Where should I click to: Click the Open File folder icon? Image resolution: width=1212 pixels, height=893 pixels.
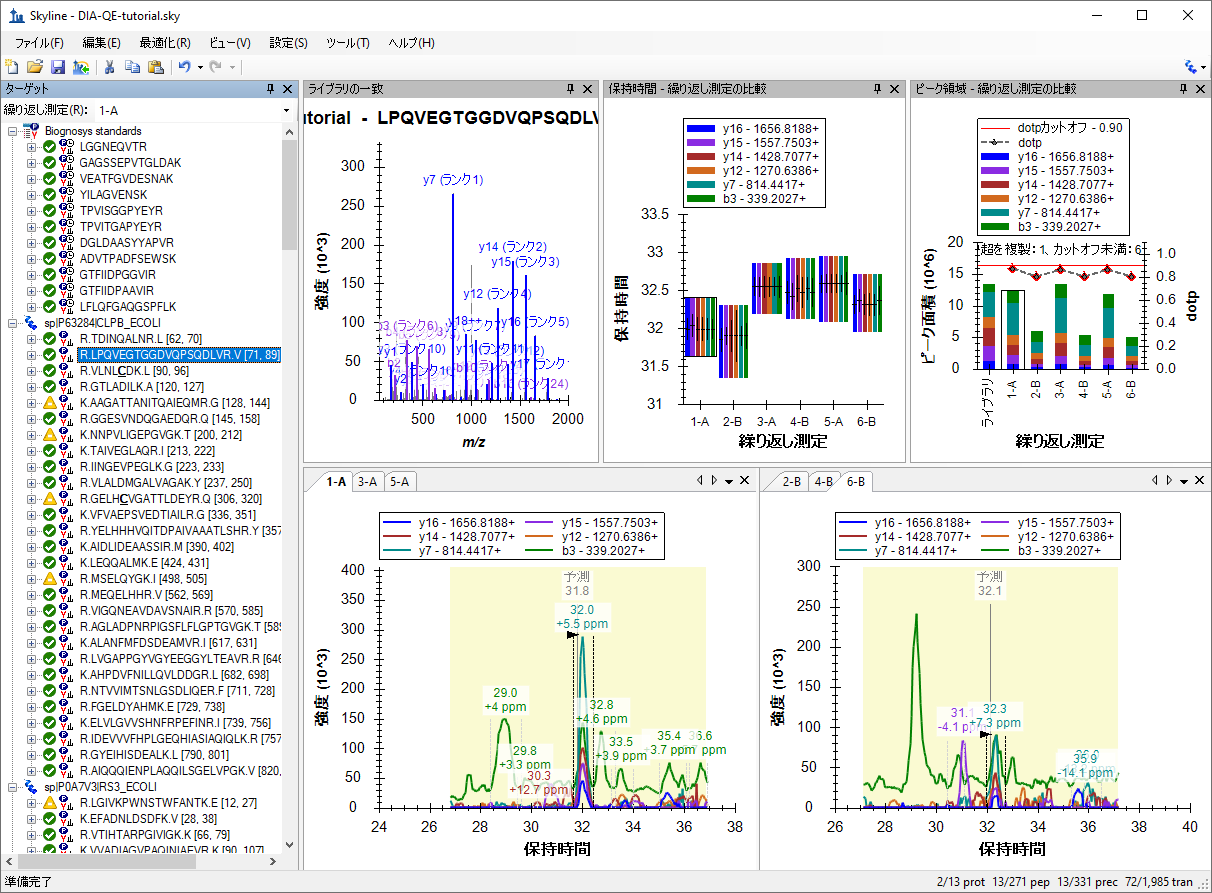pos(35,67)
